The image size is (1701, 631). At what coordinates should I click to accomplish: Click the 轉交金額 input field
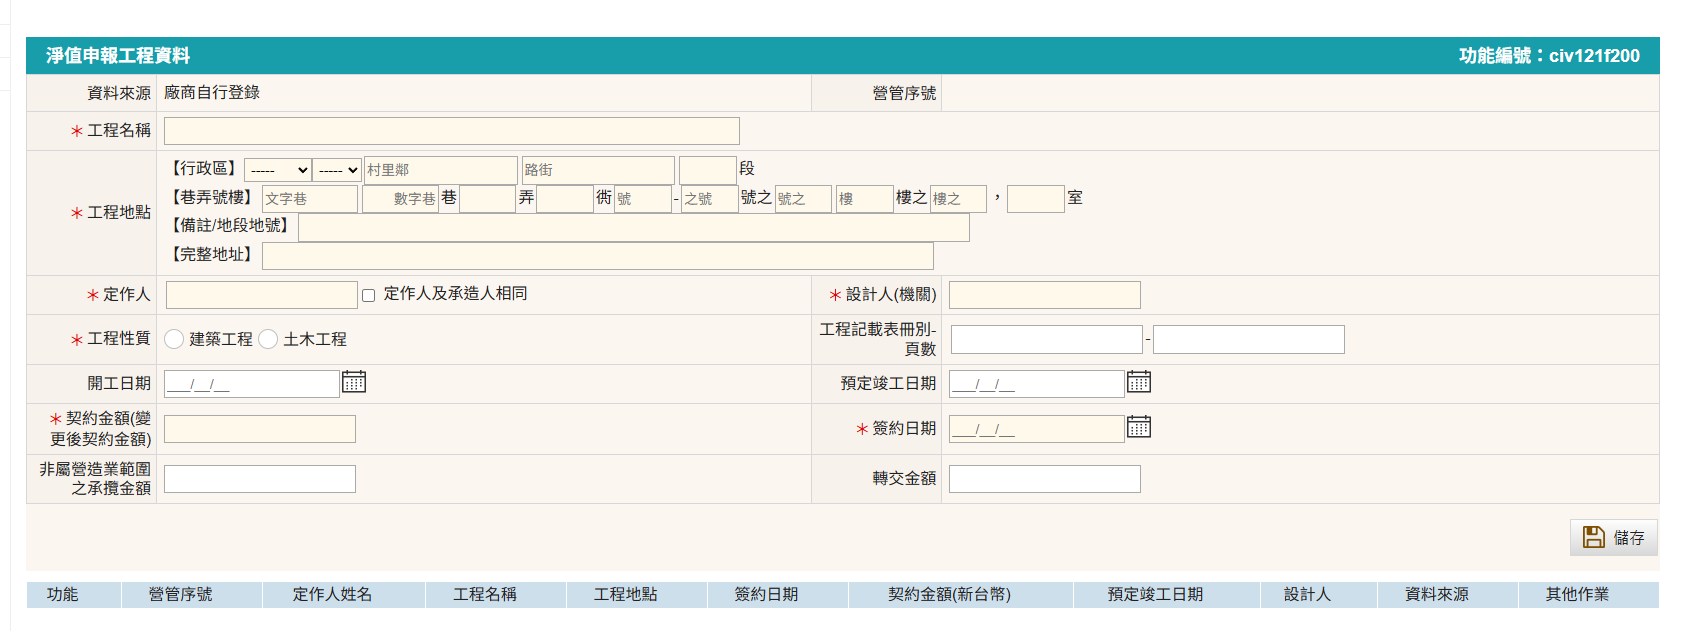(x=1044, y=479)
